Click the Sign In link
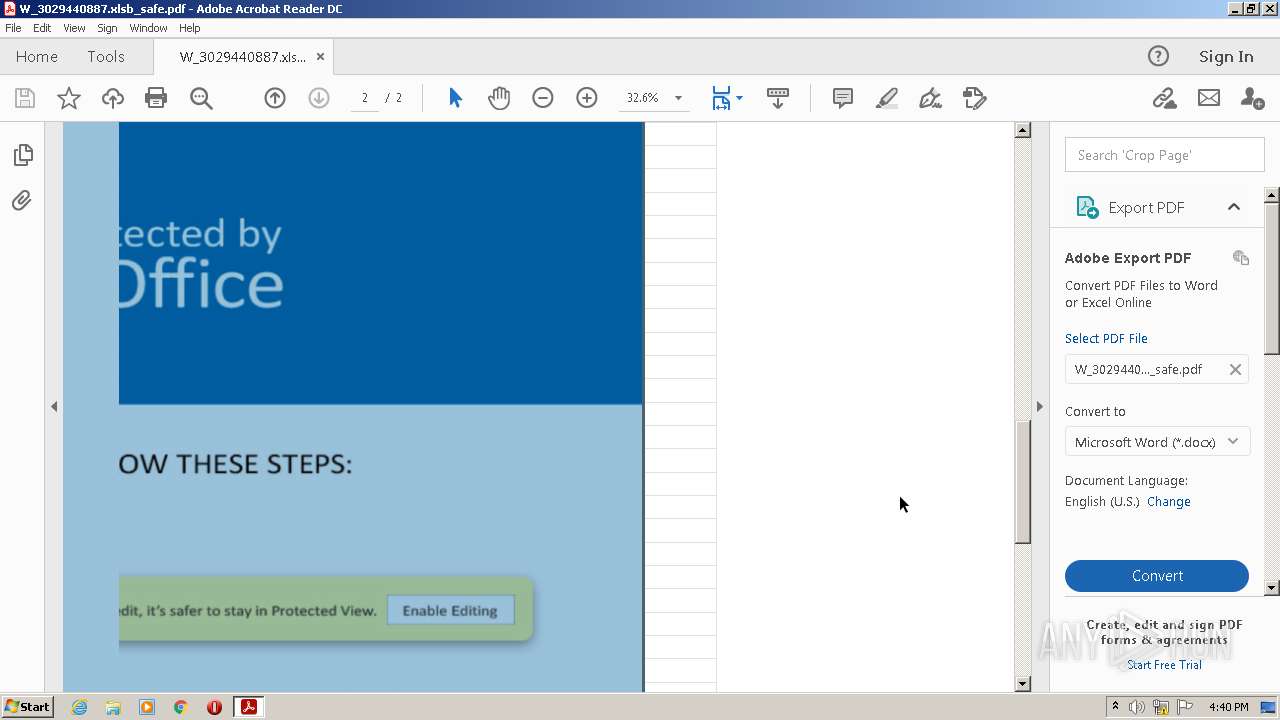 1226,56
